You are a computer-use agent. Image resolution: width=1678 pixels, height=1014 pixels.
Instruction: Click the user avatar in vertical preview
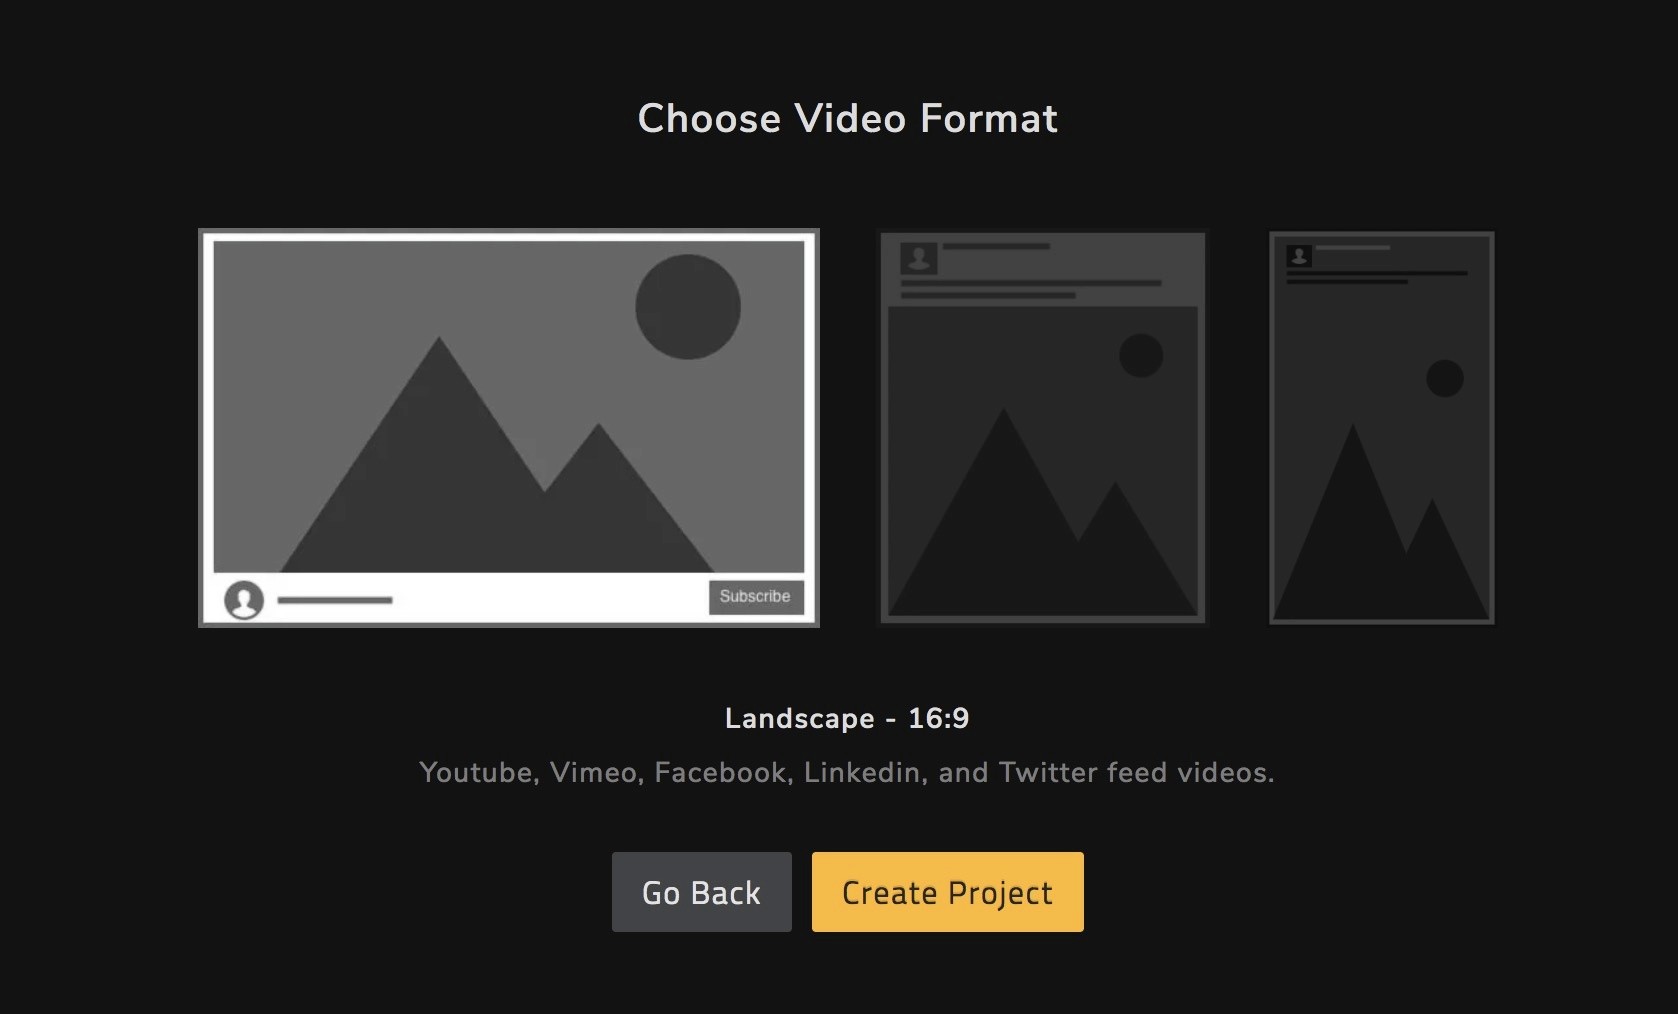1299,256
